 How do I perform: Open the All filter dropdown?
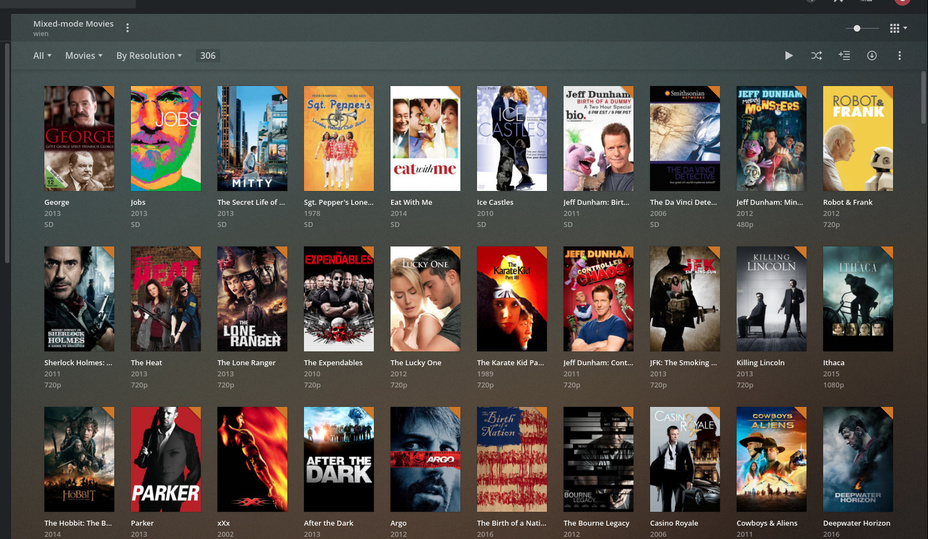(x=42, y=56)
